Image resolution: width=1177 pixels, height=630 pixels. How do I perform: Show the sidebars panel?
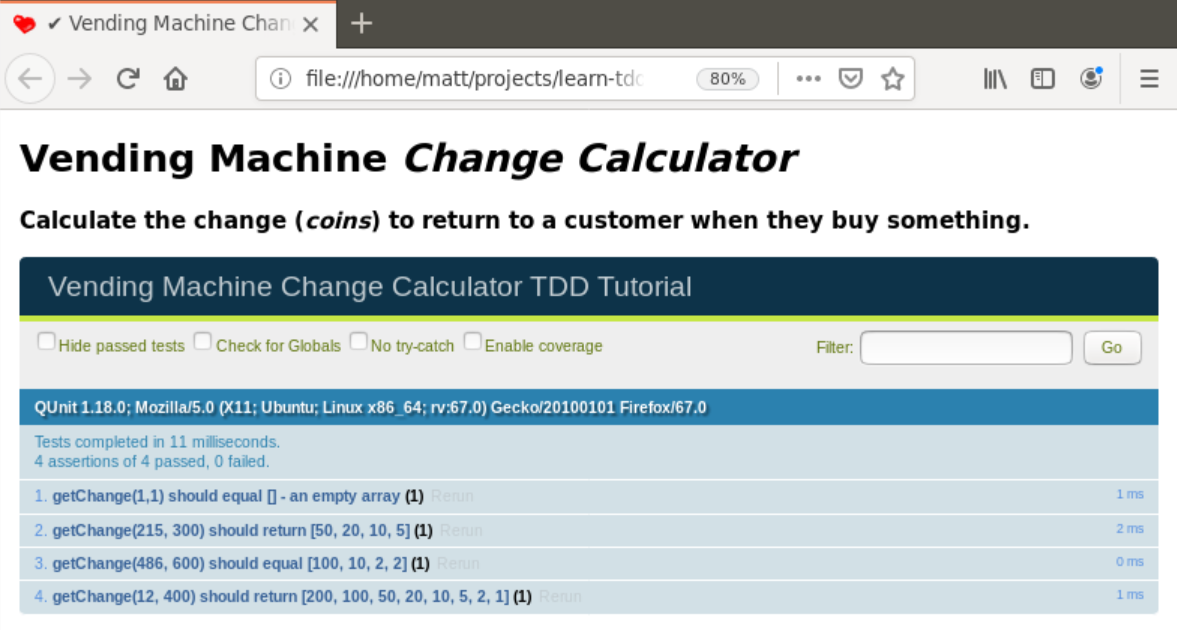(1043, 78)
